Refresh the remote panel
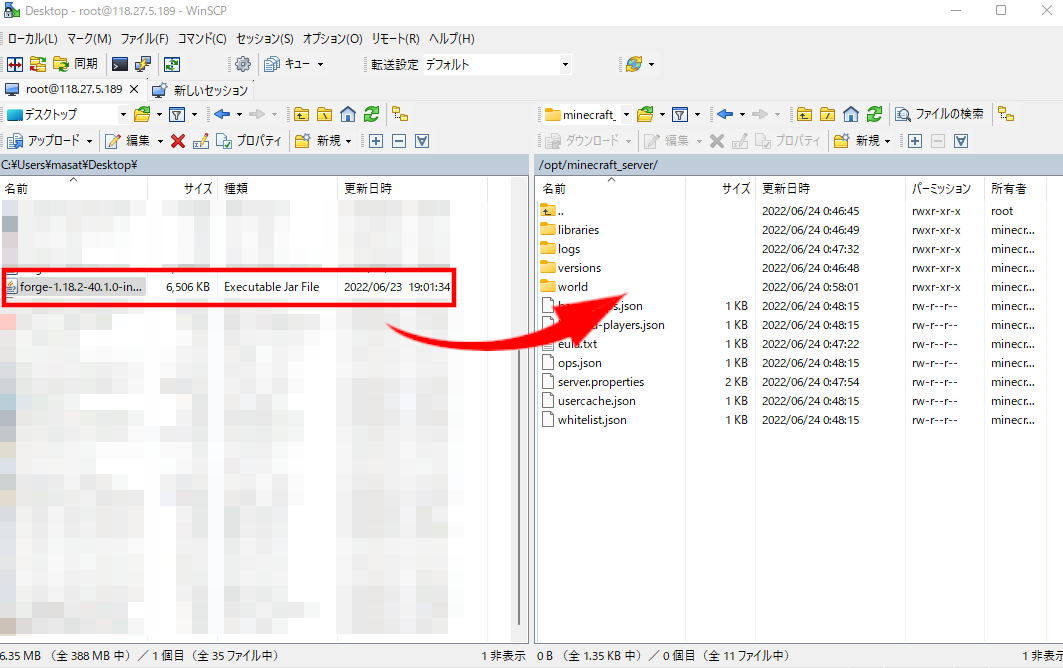The image size is (1063, 668). coord(875,115)
